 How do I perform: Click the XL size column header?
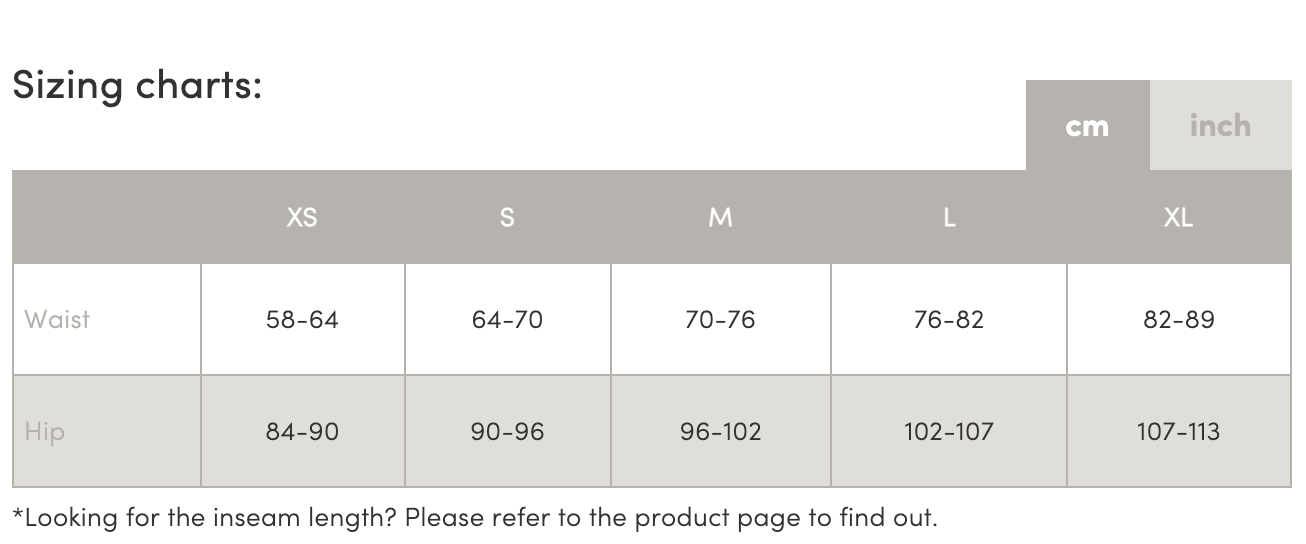click(x=1178, y=217)
